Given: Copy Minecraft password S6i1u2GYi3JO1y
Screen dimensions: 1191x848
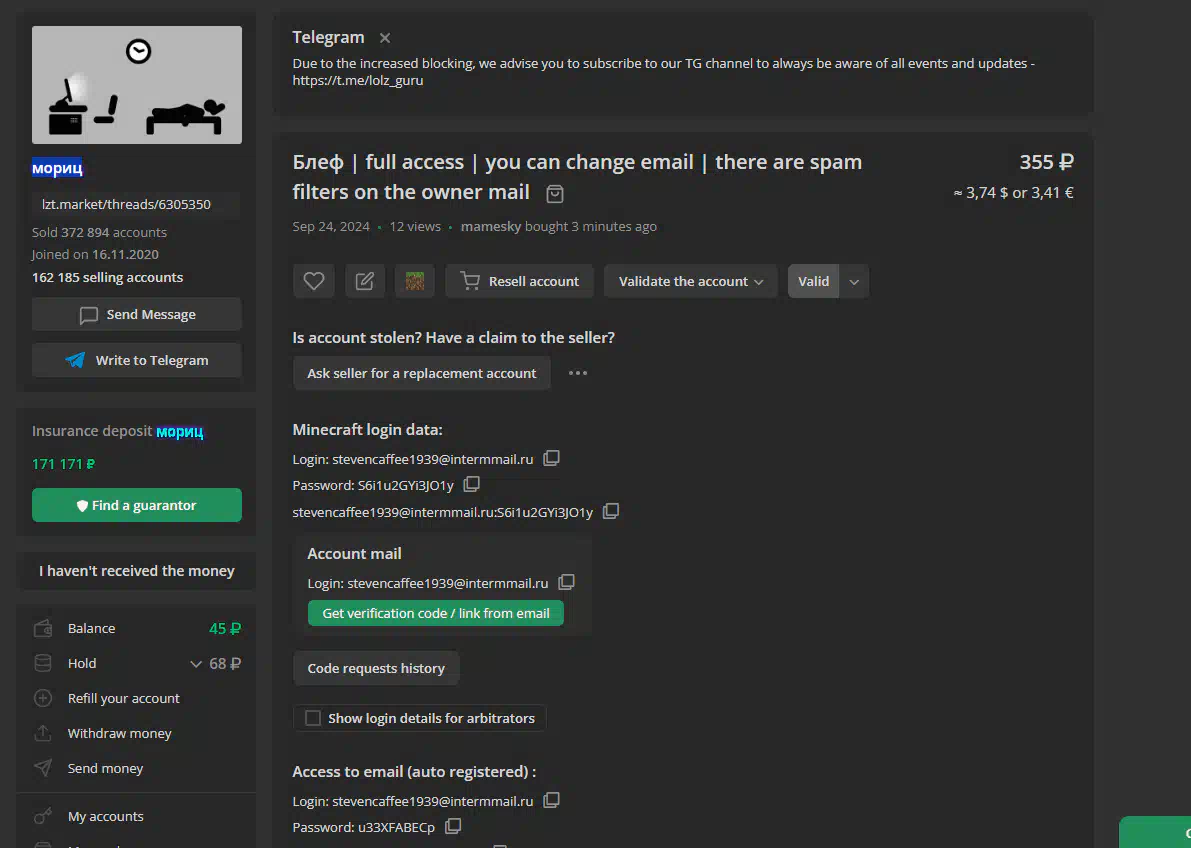Looking at the screenshot, I should (472, 484).
